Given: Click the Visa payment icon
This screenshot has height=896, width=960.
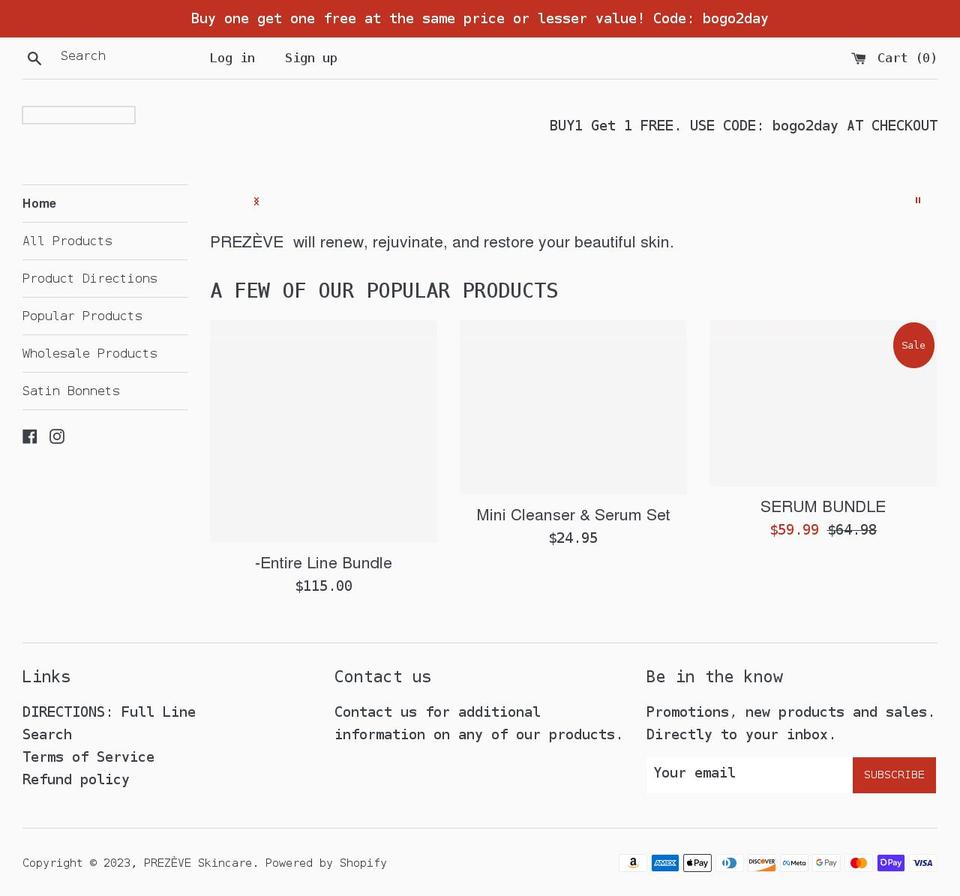Looking at the screenshot, I should (x=922, y=863).
